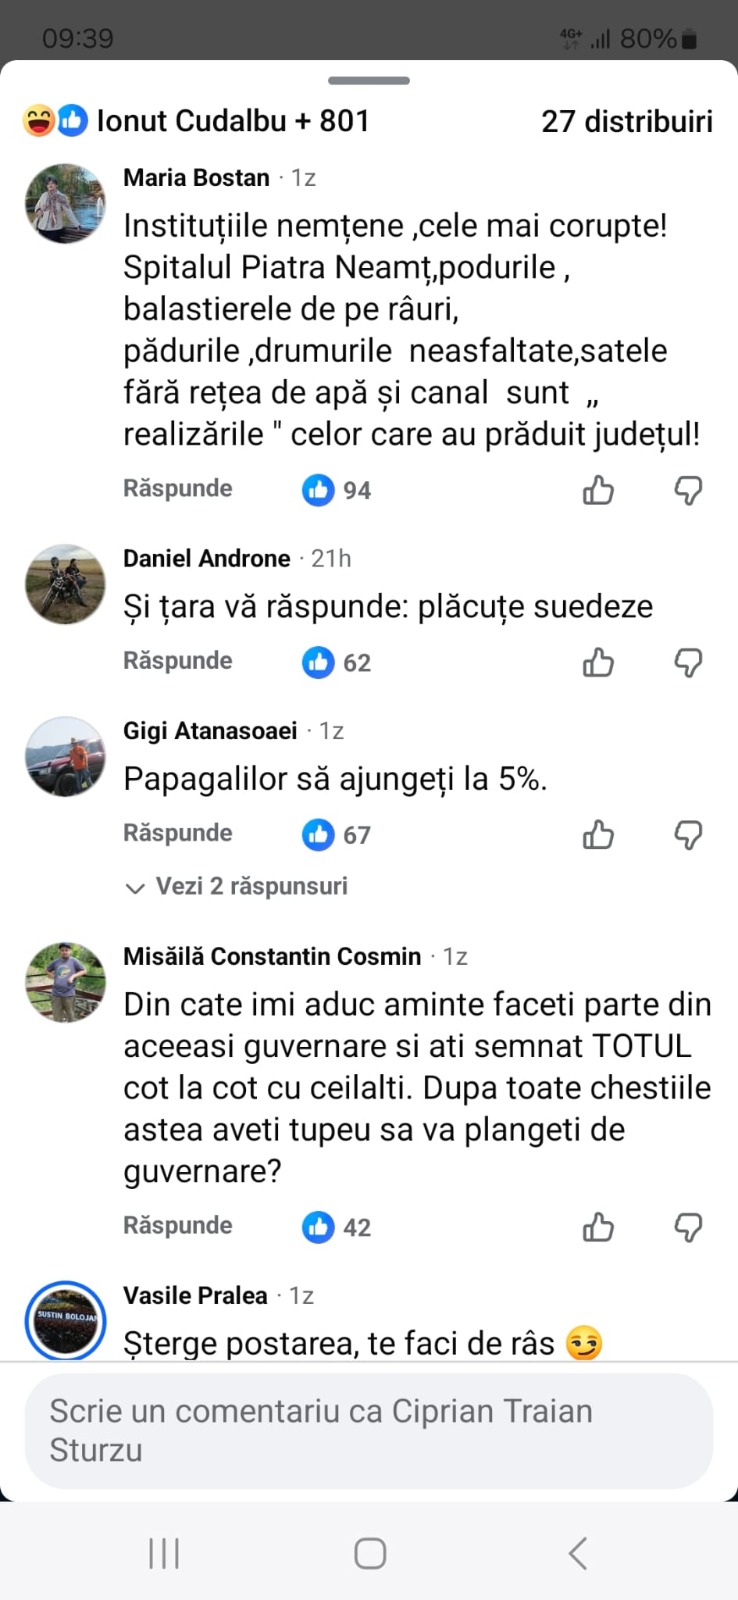This screenshot has width=738, height=1600.
Task: Dislike Maria Bostan's comment
Action: 688,490
